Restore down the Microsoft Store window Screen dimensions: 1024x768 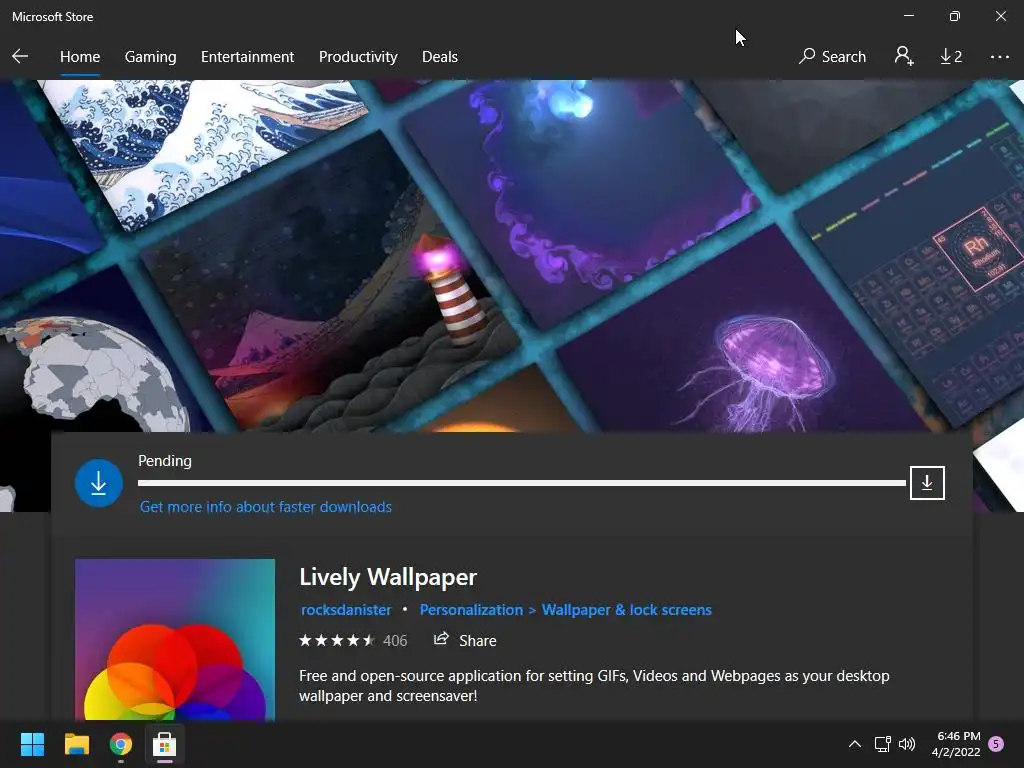pyautogui.click(x=955, y=16)
